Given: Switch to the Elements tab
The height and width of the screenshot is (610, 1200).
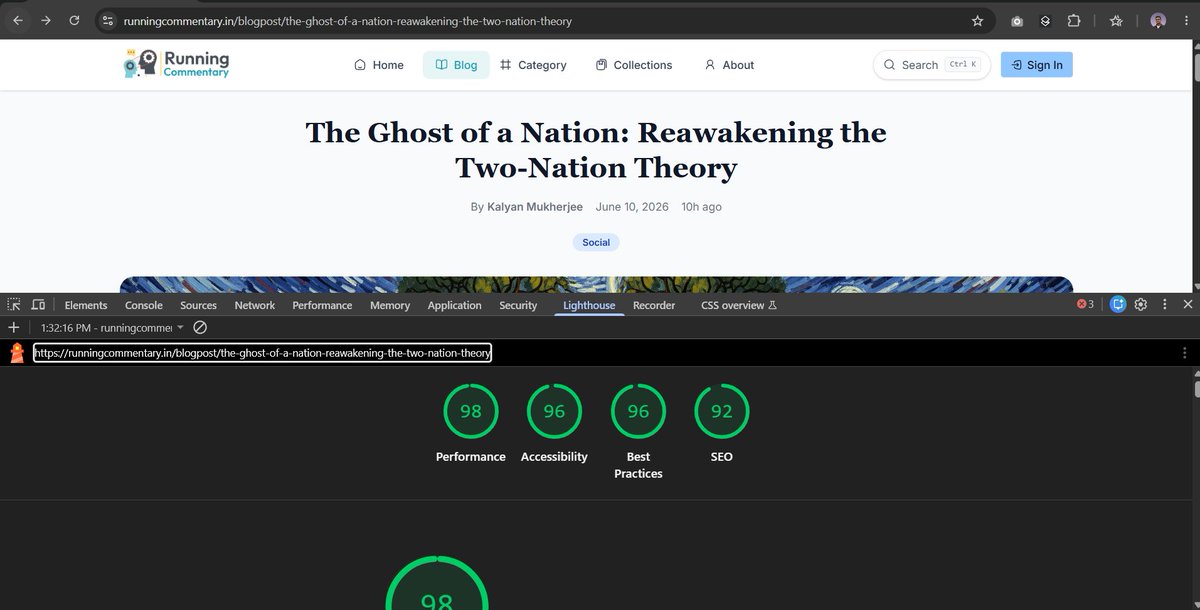Looking at the screenshot, I should 86,305.
